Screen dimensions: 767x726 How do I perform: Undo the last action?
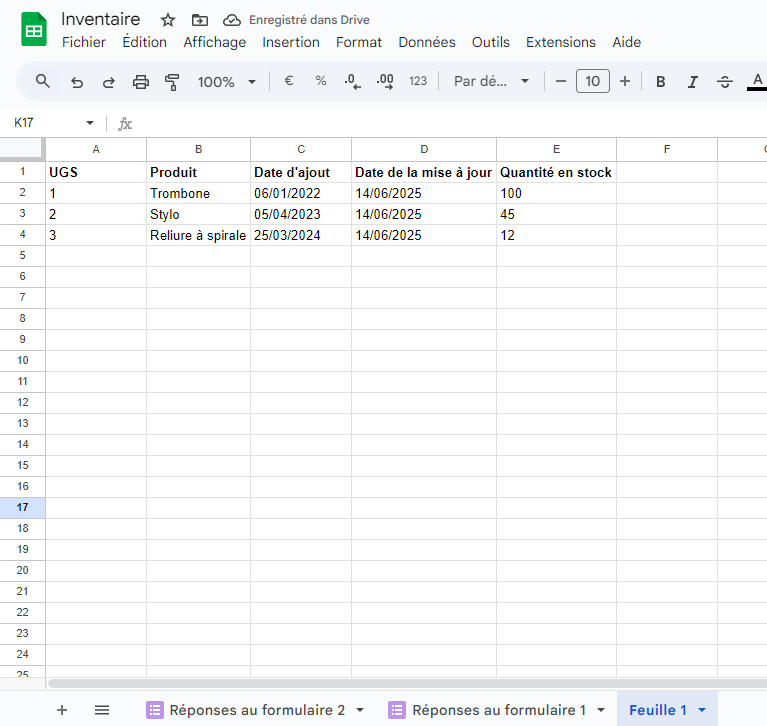77,82
